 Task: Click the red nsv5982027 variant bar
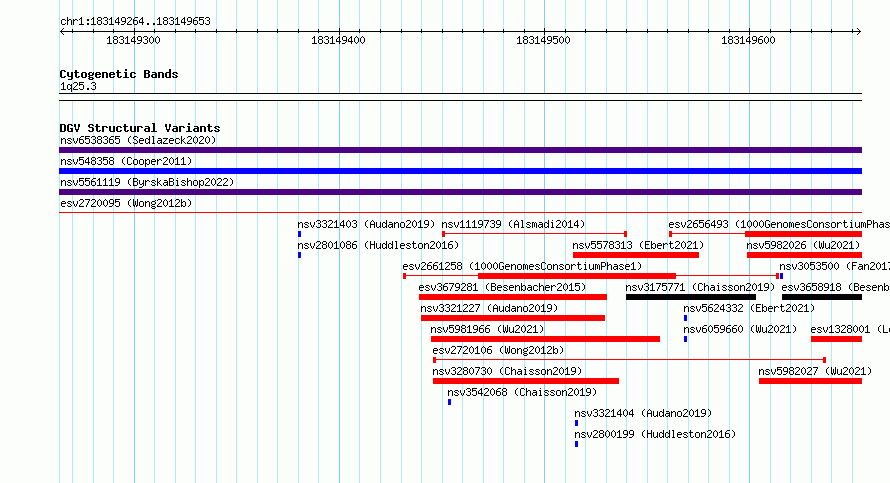point(811,381)
